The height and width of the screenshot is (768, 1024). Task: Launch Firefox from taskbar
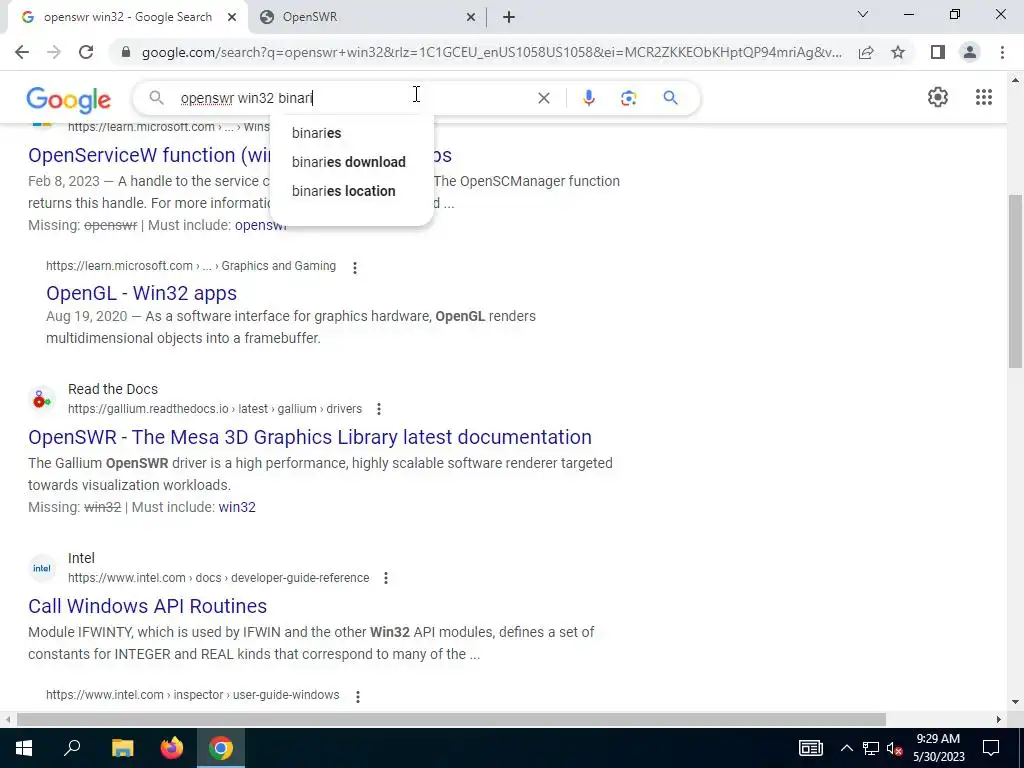172,748
